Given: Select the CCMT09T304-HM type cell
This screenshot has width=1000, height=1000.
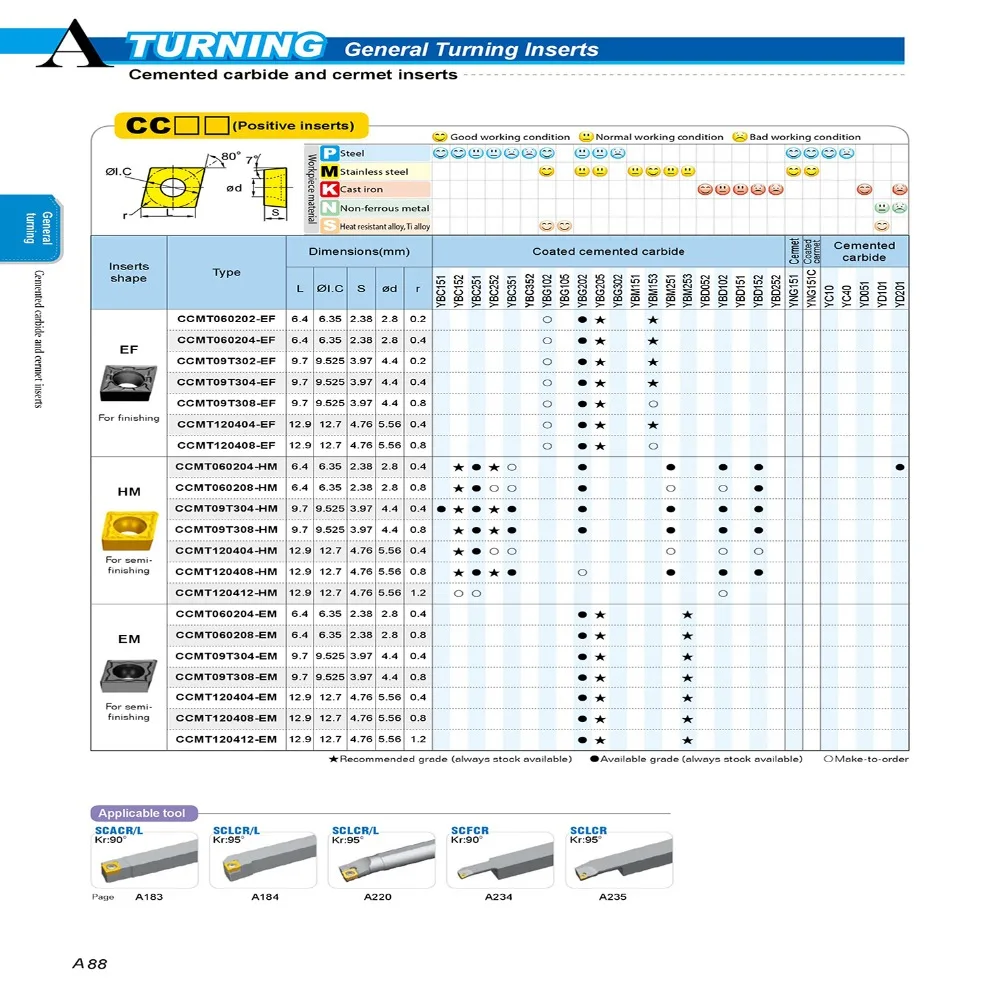Looking at the screenshot, I should [x=226, y=509].
